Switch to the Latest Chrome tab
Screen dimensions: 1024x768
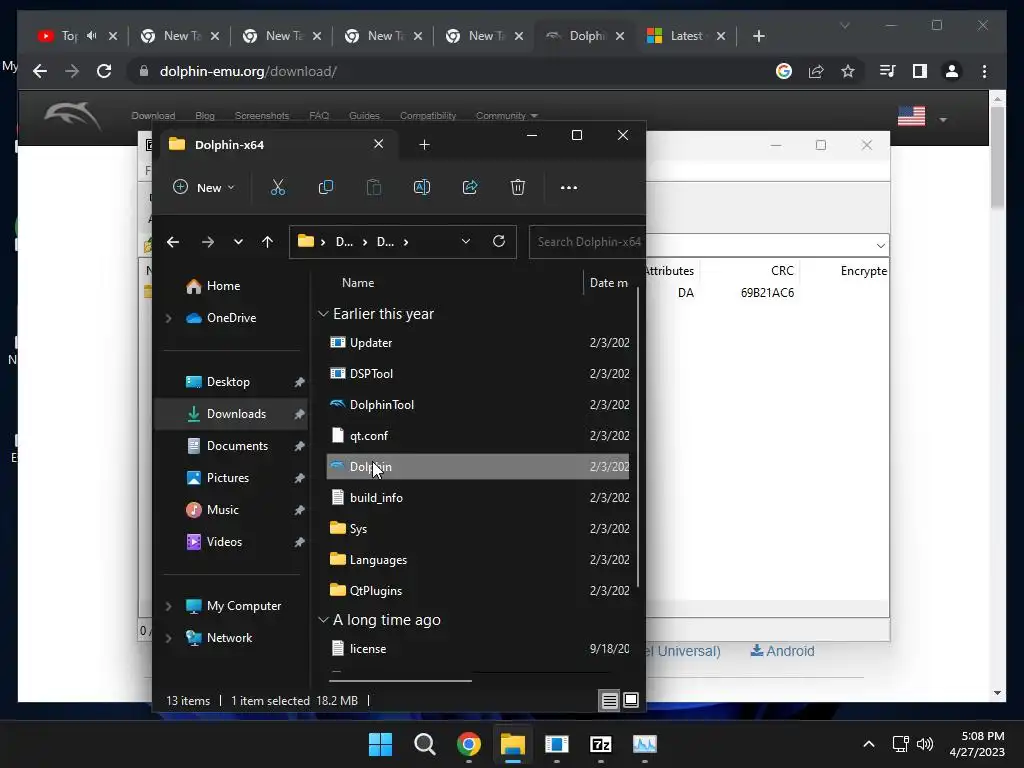(x=686, y=36)
